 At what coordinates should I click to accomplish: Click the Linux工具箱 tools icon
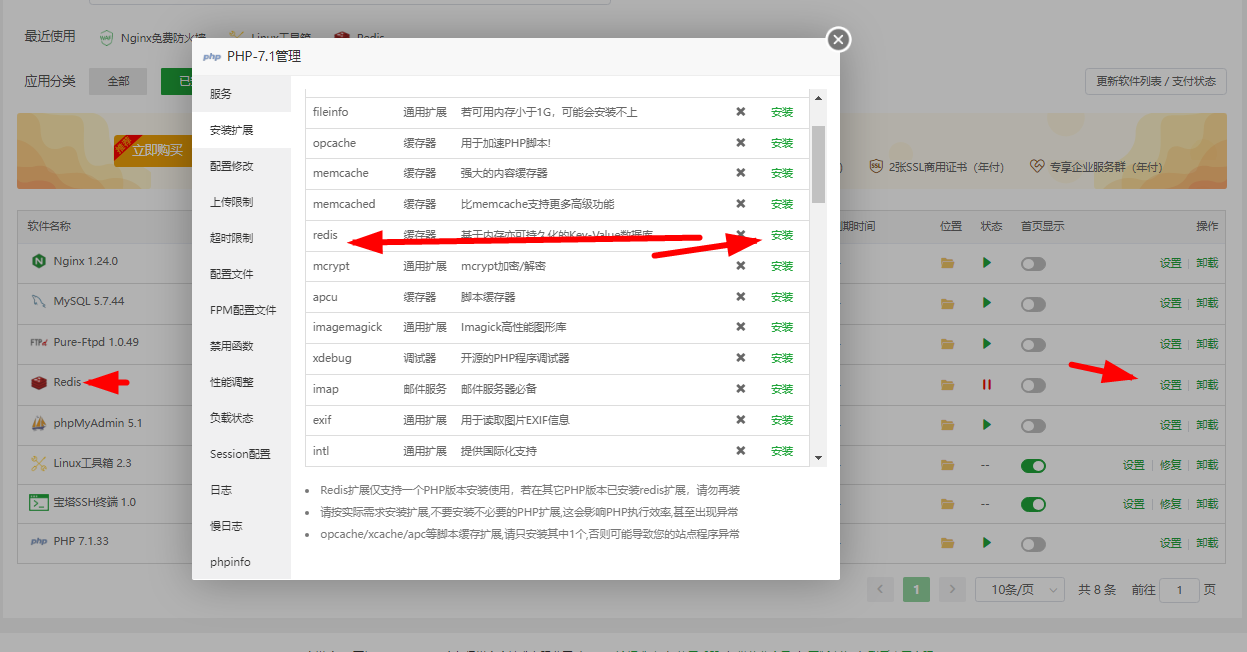(x=39, y=463)
